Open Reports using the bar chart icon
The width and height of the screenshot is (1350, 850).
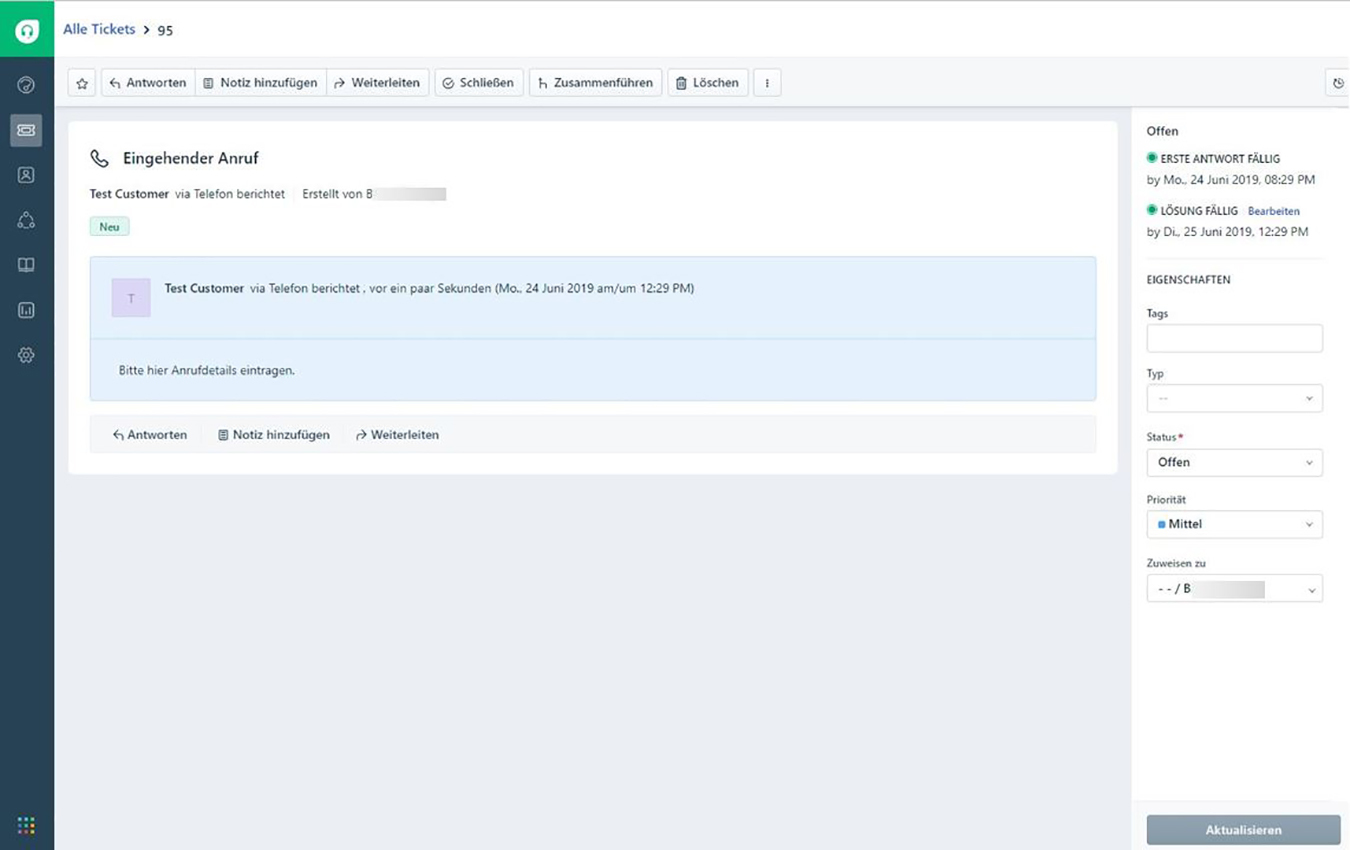coord(27,310)
